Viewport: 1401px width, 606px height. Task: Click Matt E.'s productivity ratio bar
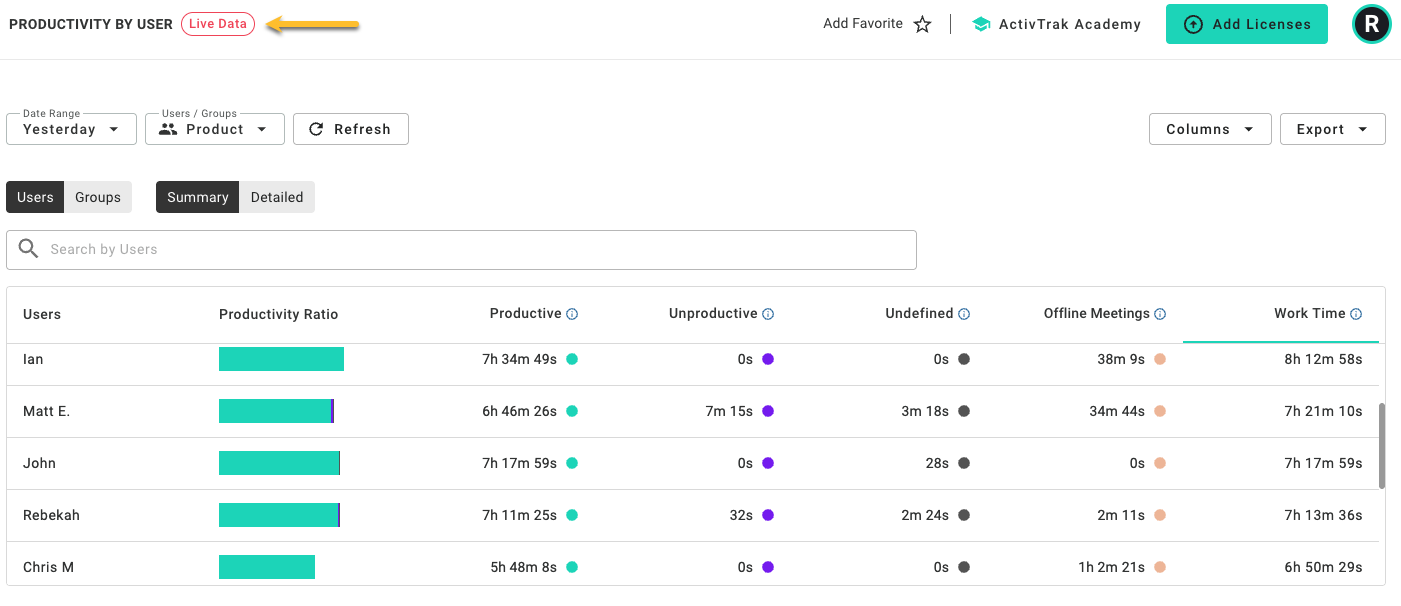tap(276, 411)
